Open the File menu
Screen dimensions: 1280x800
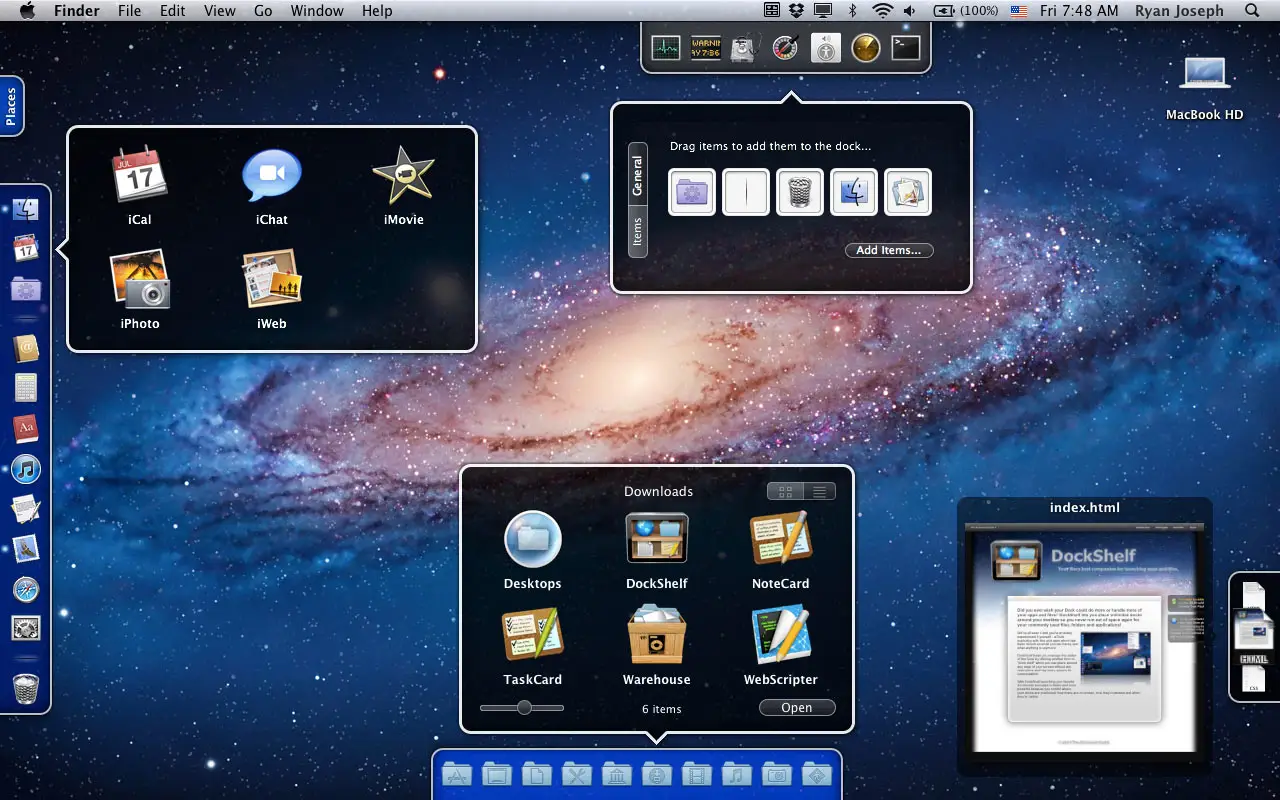pyautogui.click(x=129, y=10)
